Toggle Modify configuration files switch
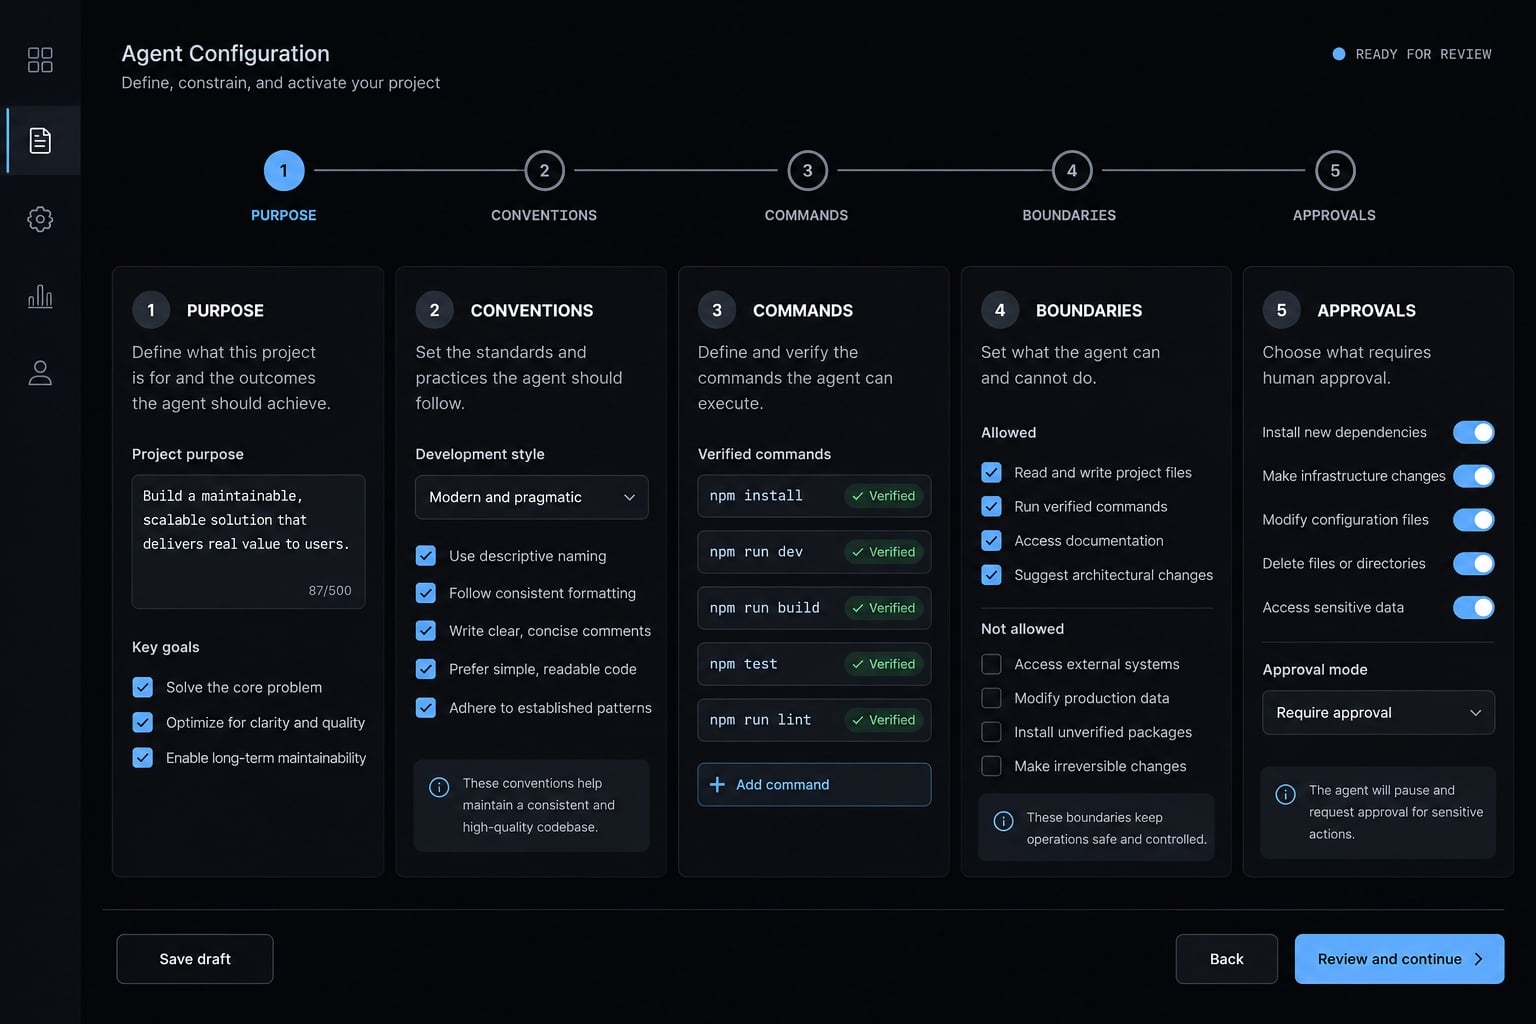 coord(1473,520)
